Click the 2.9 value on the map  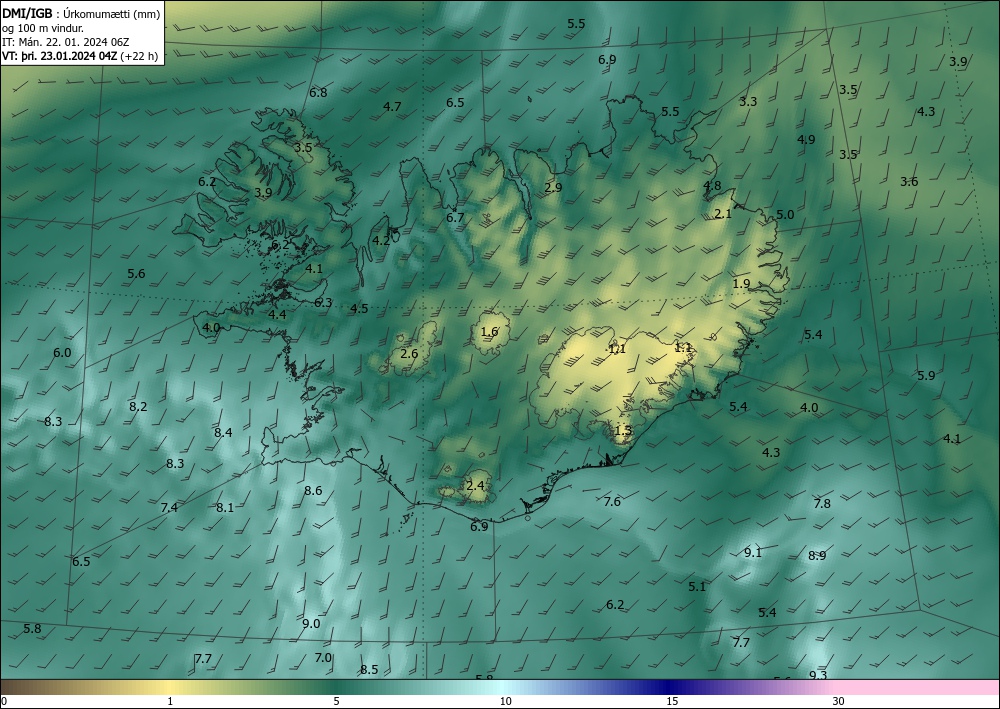point(554,187)
